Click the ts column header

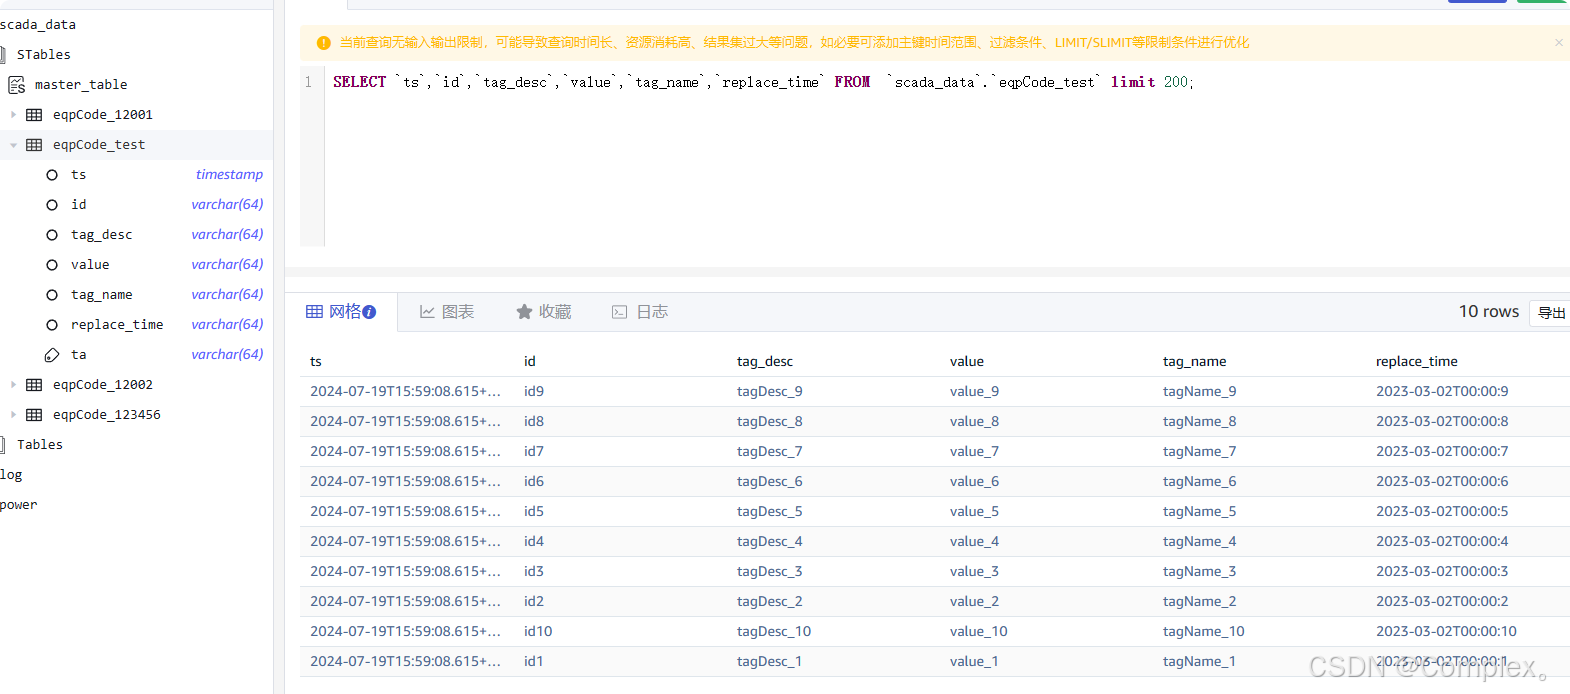(x=316, y=362)
